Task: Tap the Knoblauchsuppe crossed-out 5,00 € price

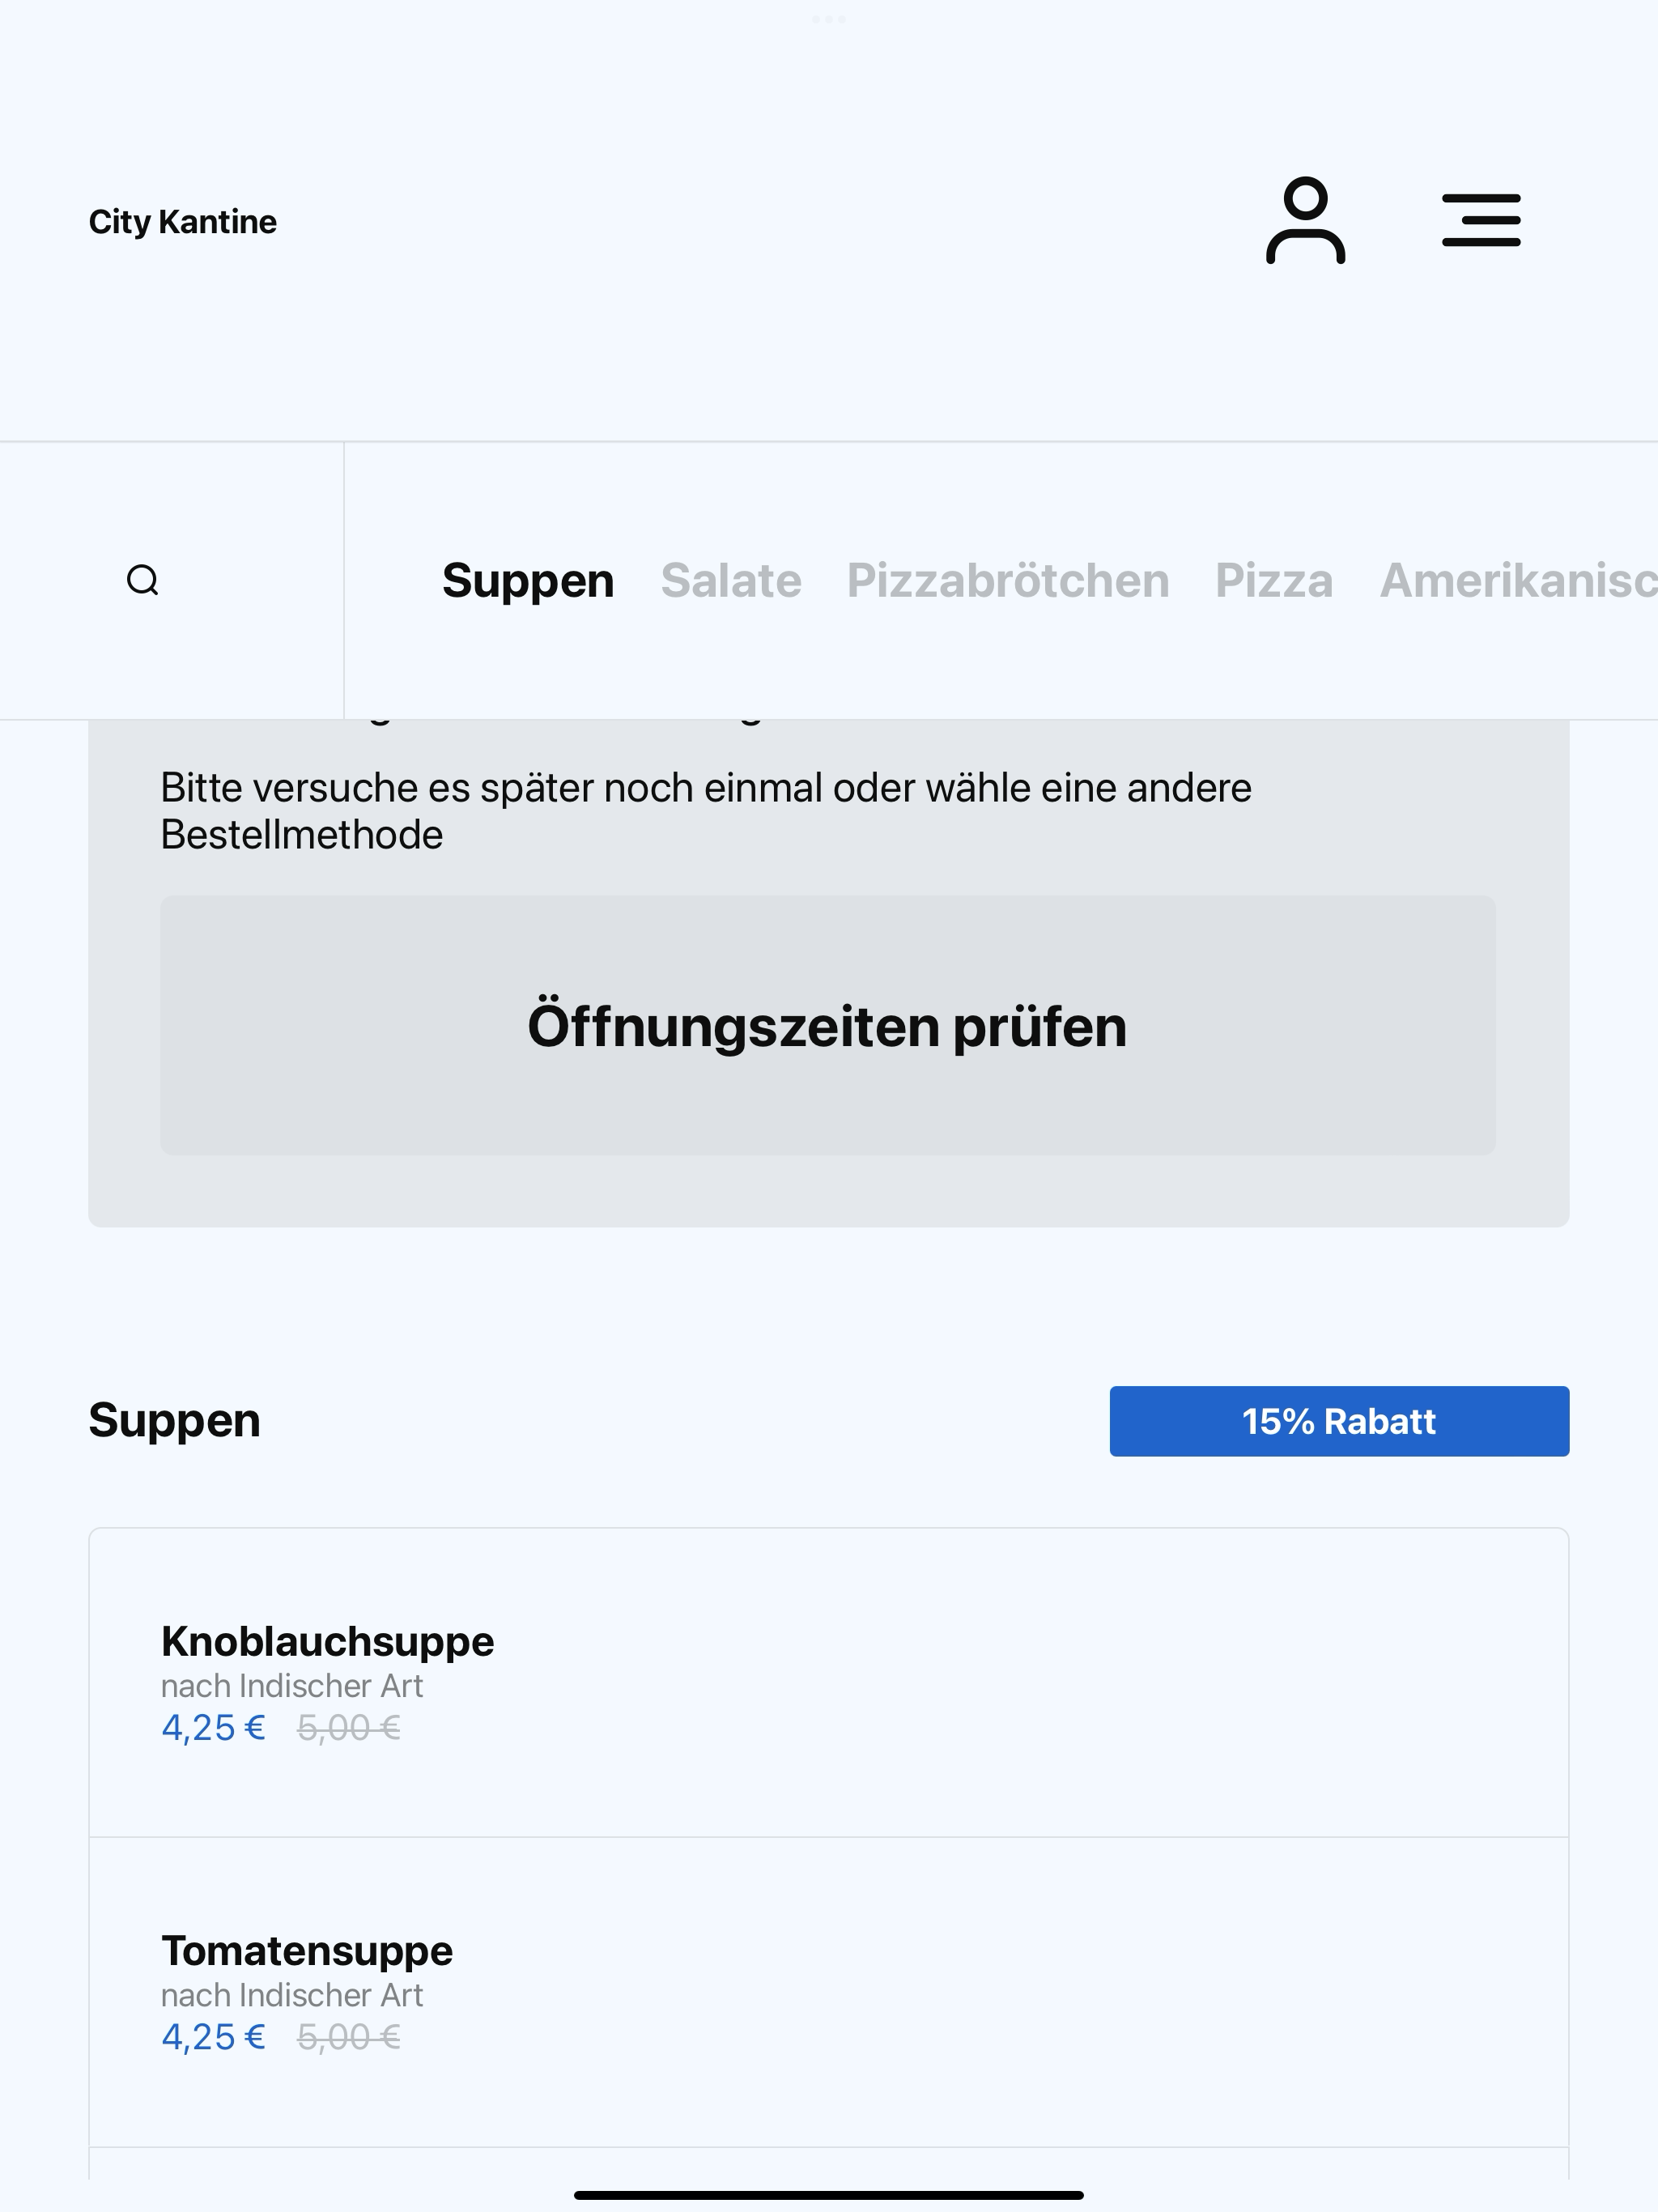Action: [x=349, y=1728]
